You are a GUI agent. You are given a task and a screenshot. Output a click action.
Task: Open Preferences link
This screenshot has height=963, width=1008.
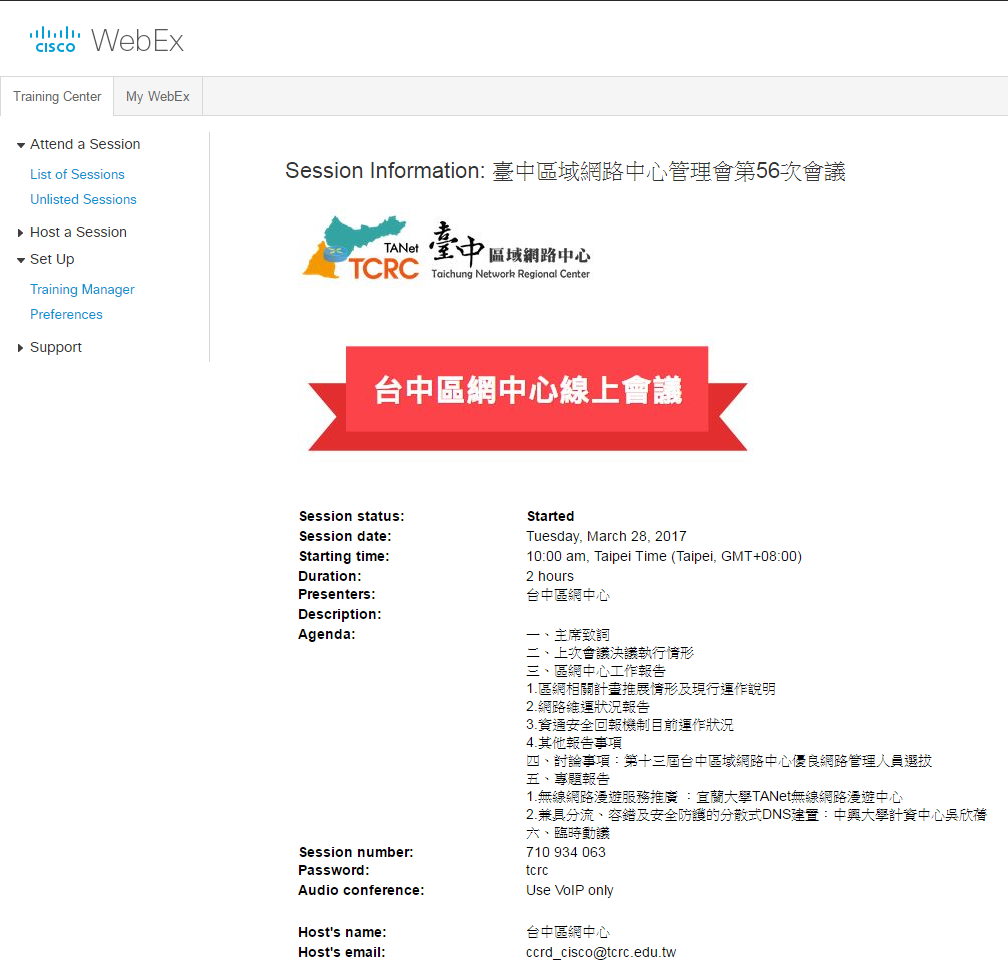66,314
